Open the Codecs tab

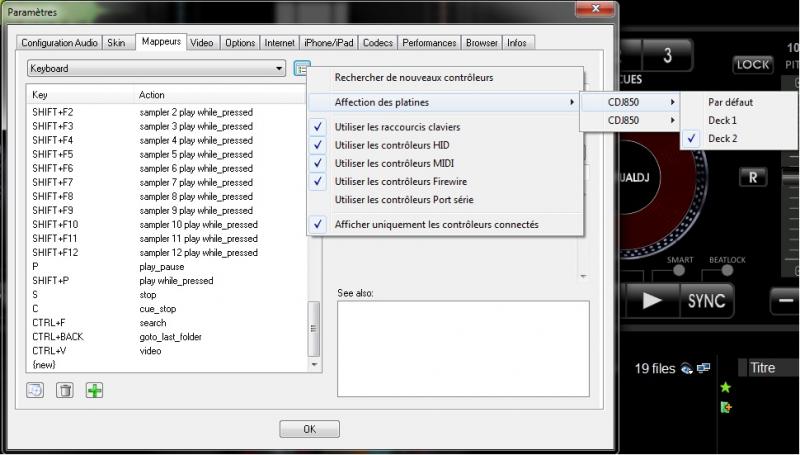click(x=378, y=43)
